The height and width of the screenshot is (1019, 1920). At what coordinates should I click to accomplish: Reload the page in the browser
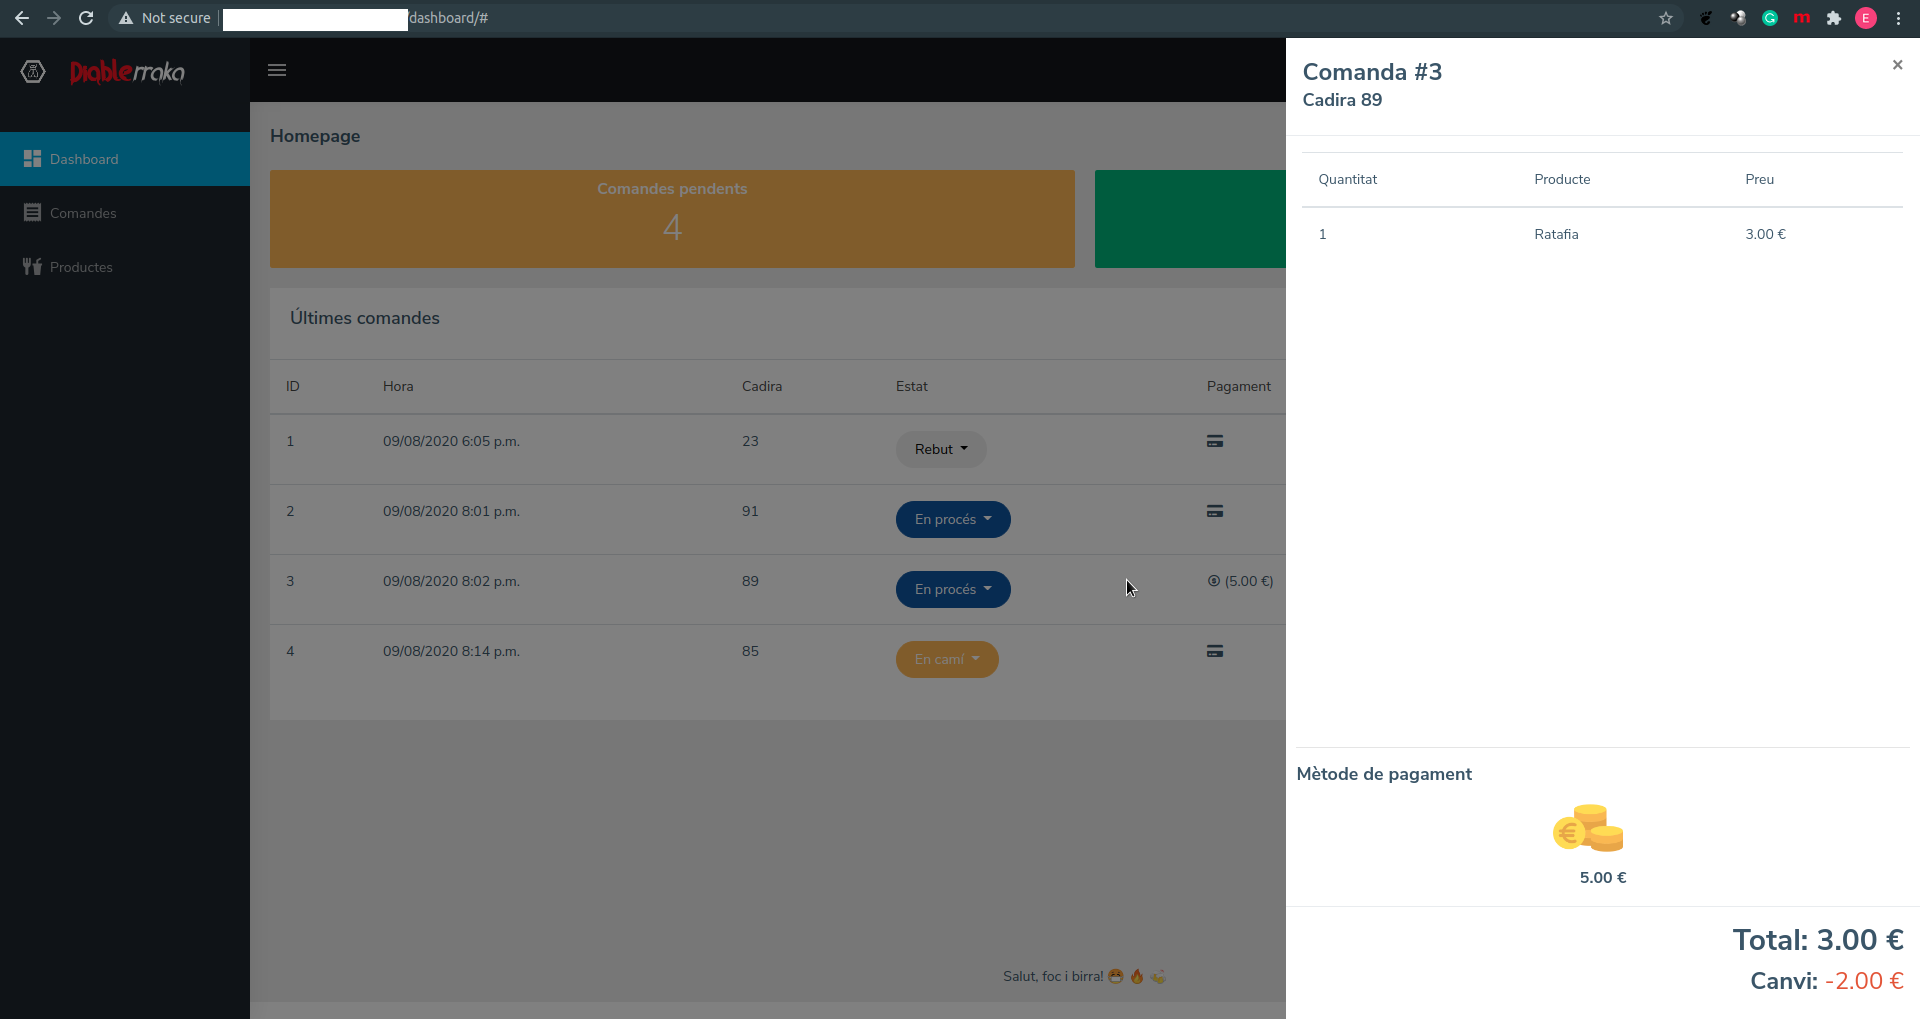pyautogui.click(x=86, y=18)
